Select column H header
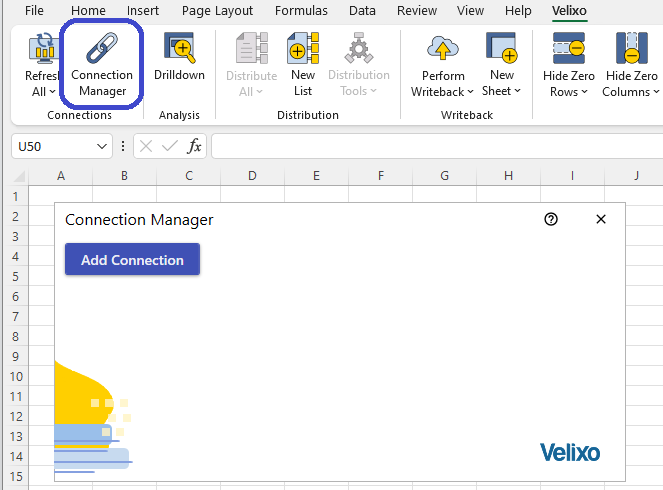The height and width of the screenshot is (490, 663). (x=508, y=175)
